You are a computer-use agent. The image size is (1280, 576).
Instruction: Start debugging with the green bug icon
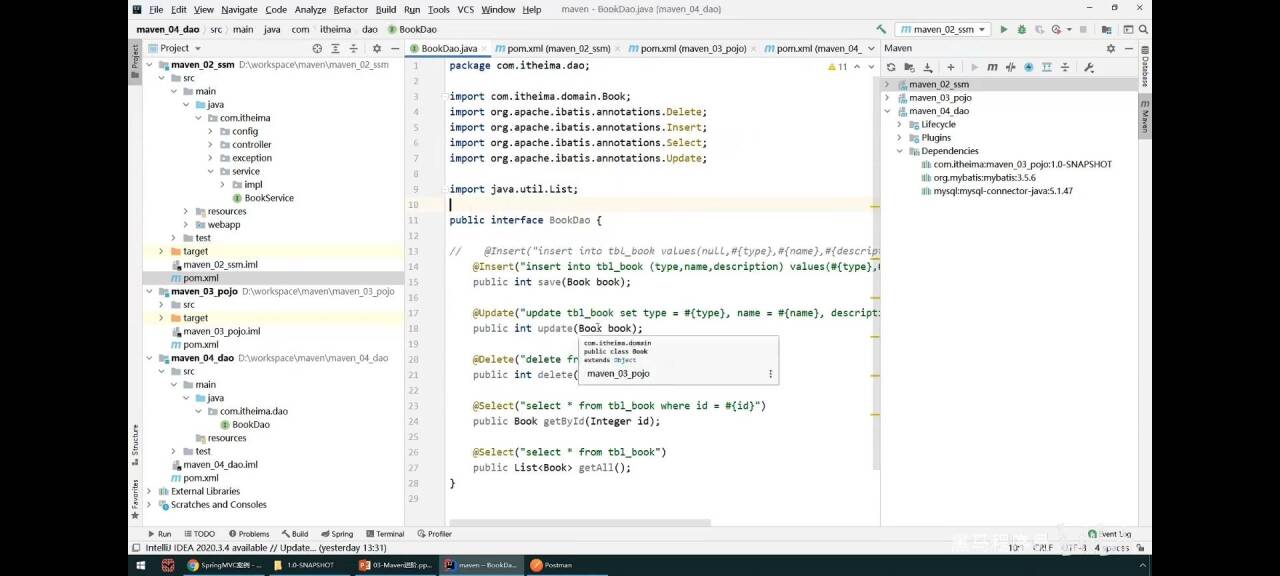click(1021, 30)
